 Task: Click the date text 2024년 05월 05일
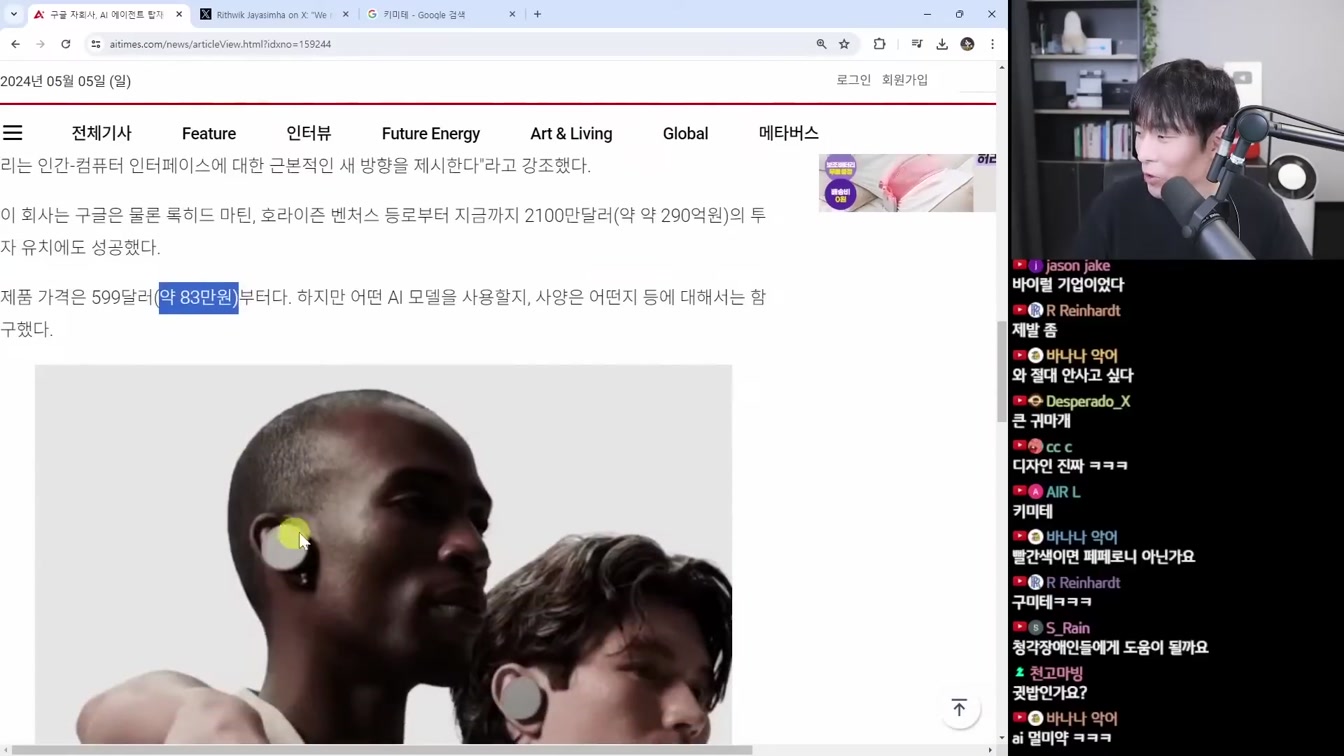66,81
